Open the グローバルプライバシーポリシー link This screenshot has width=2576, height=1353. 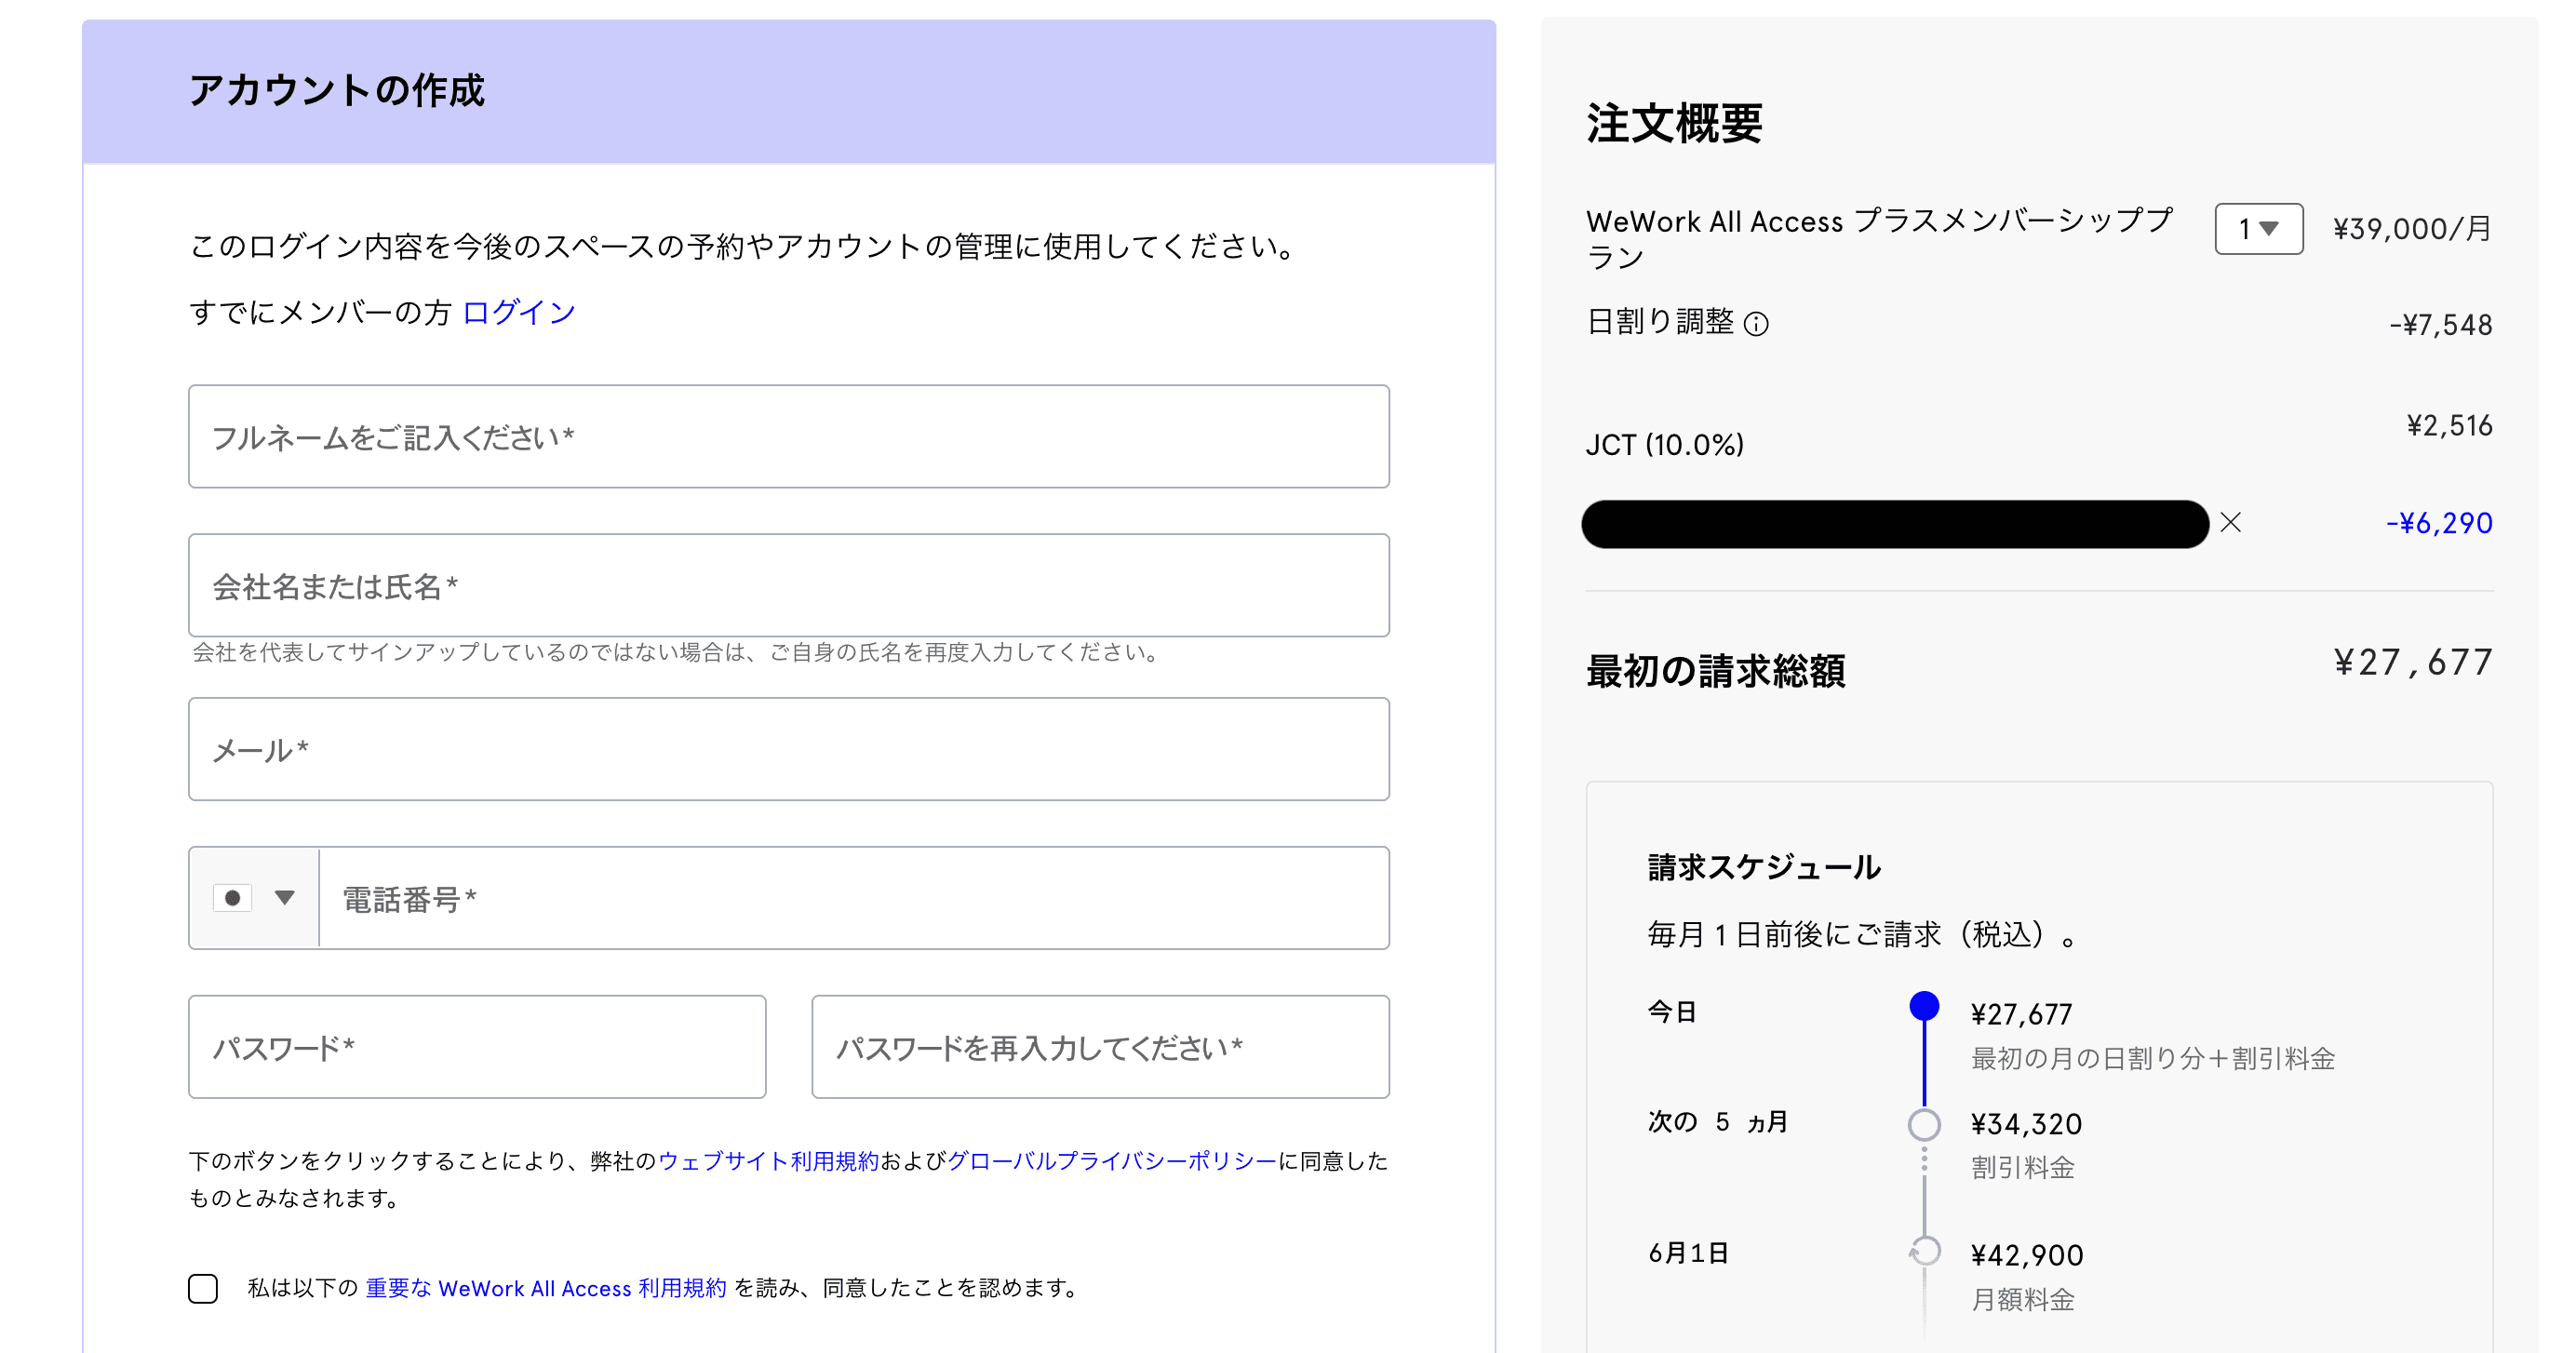coord(1112,1161)
